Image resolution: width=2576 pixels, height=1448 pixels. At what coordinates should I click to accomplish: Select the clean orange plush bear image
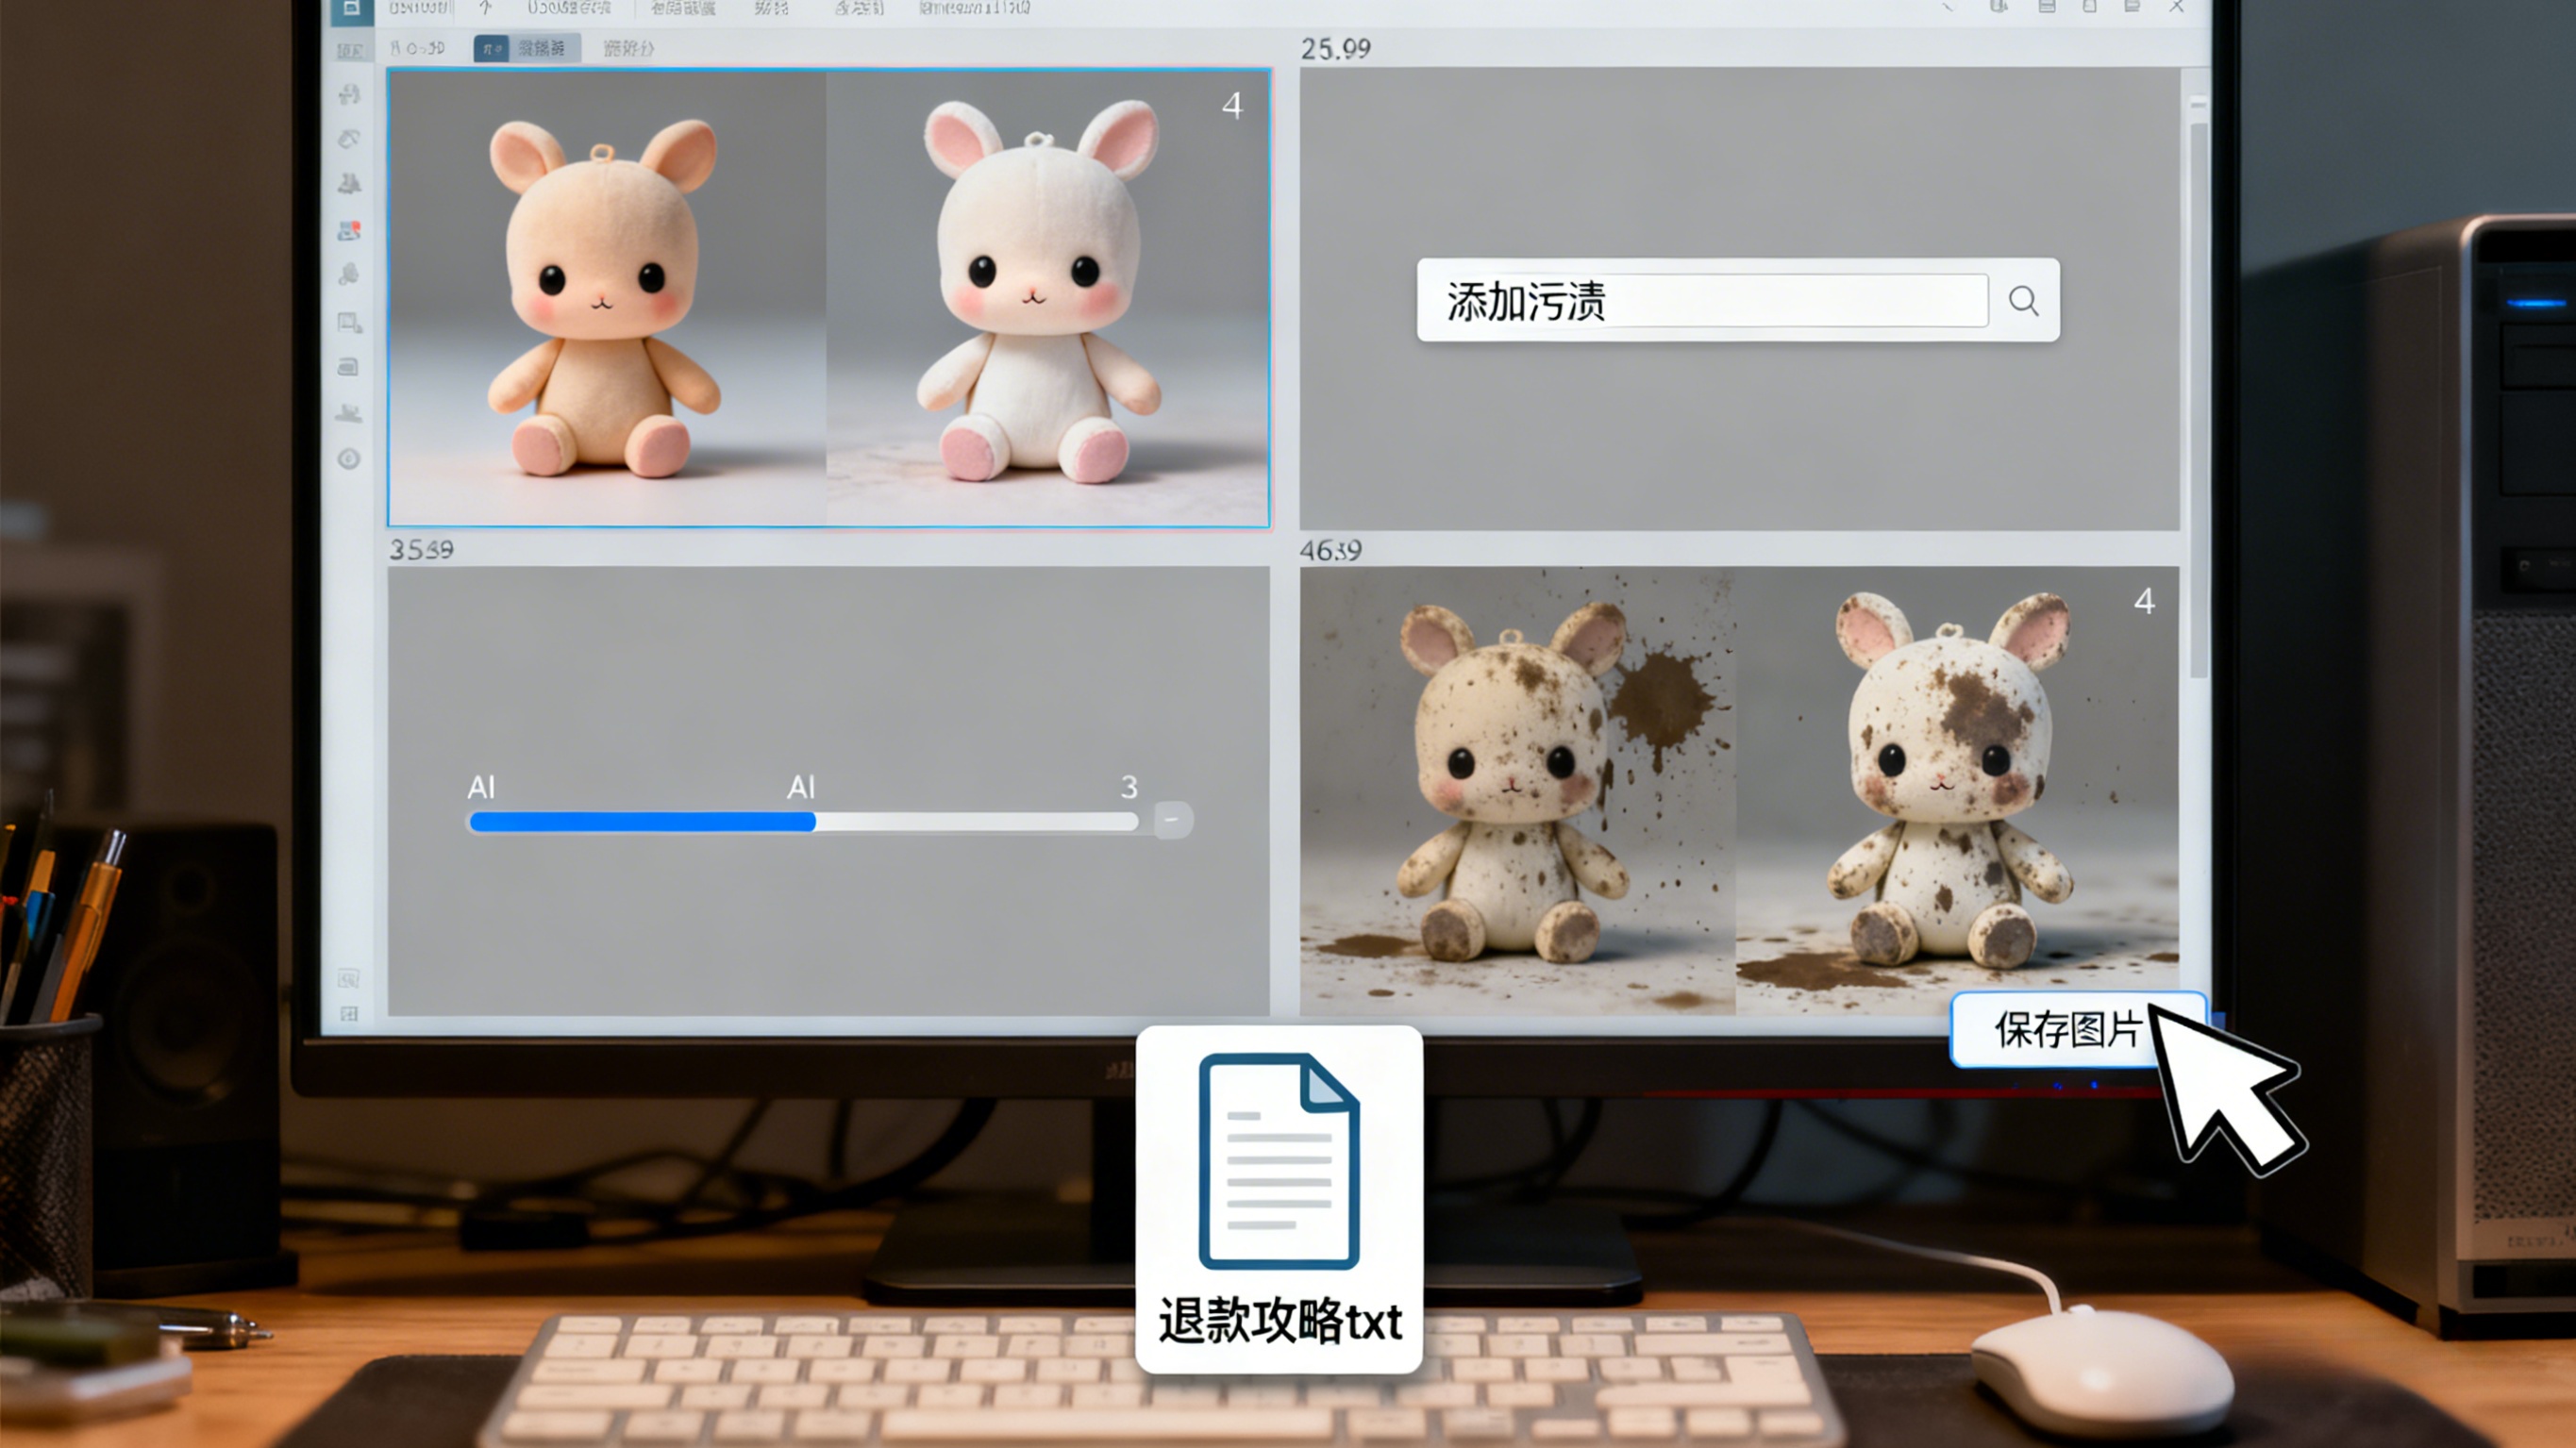tap(606, 298)
